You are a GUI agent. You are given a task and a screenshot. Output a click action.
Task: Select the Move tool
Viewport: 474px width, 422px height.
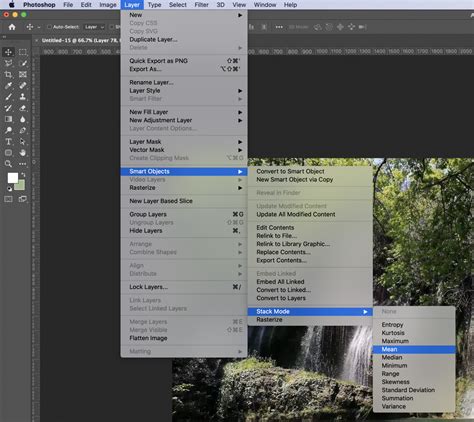pyautogui.click(x=9, y=52)
